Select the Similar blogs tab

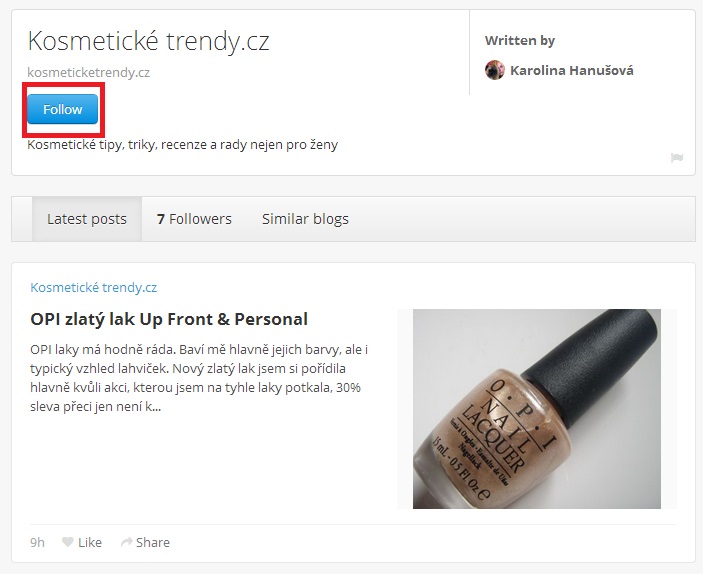305,219
